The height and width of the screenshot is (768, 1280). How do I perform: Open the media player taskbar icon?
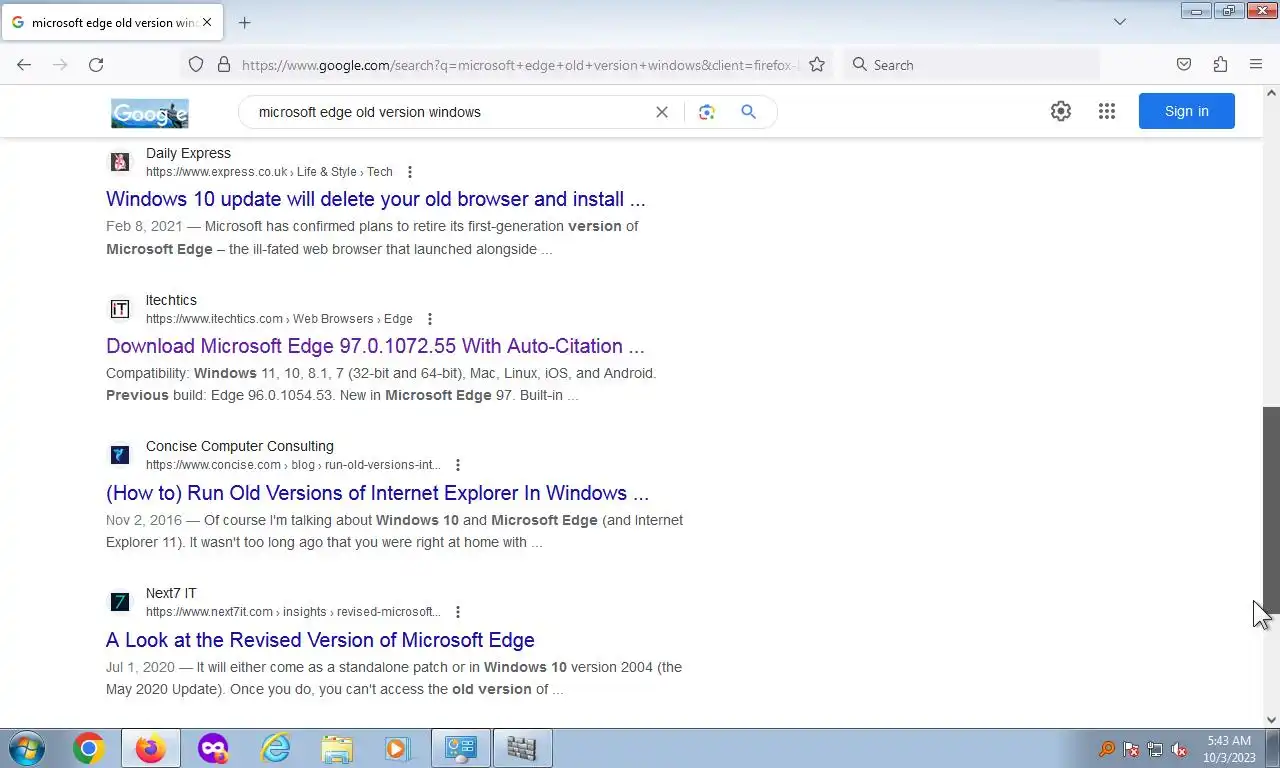(399, 748)
